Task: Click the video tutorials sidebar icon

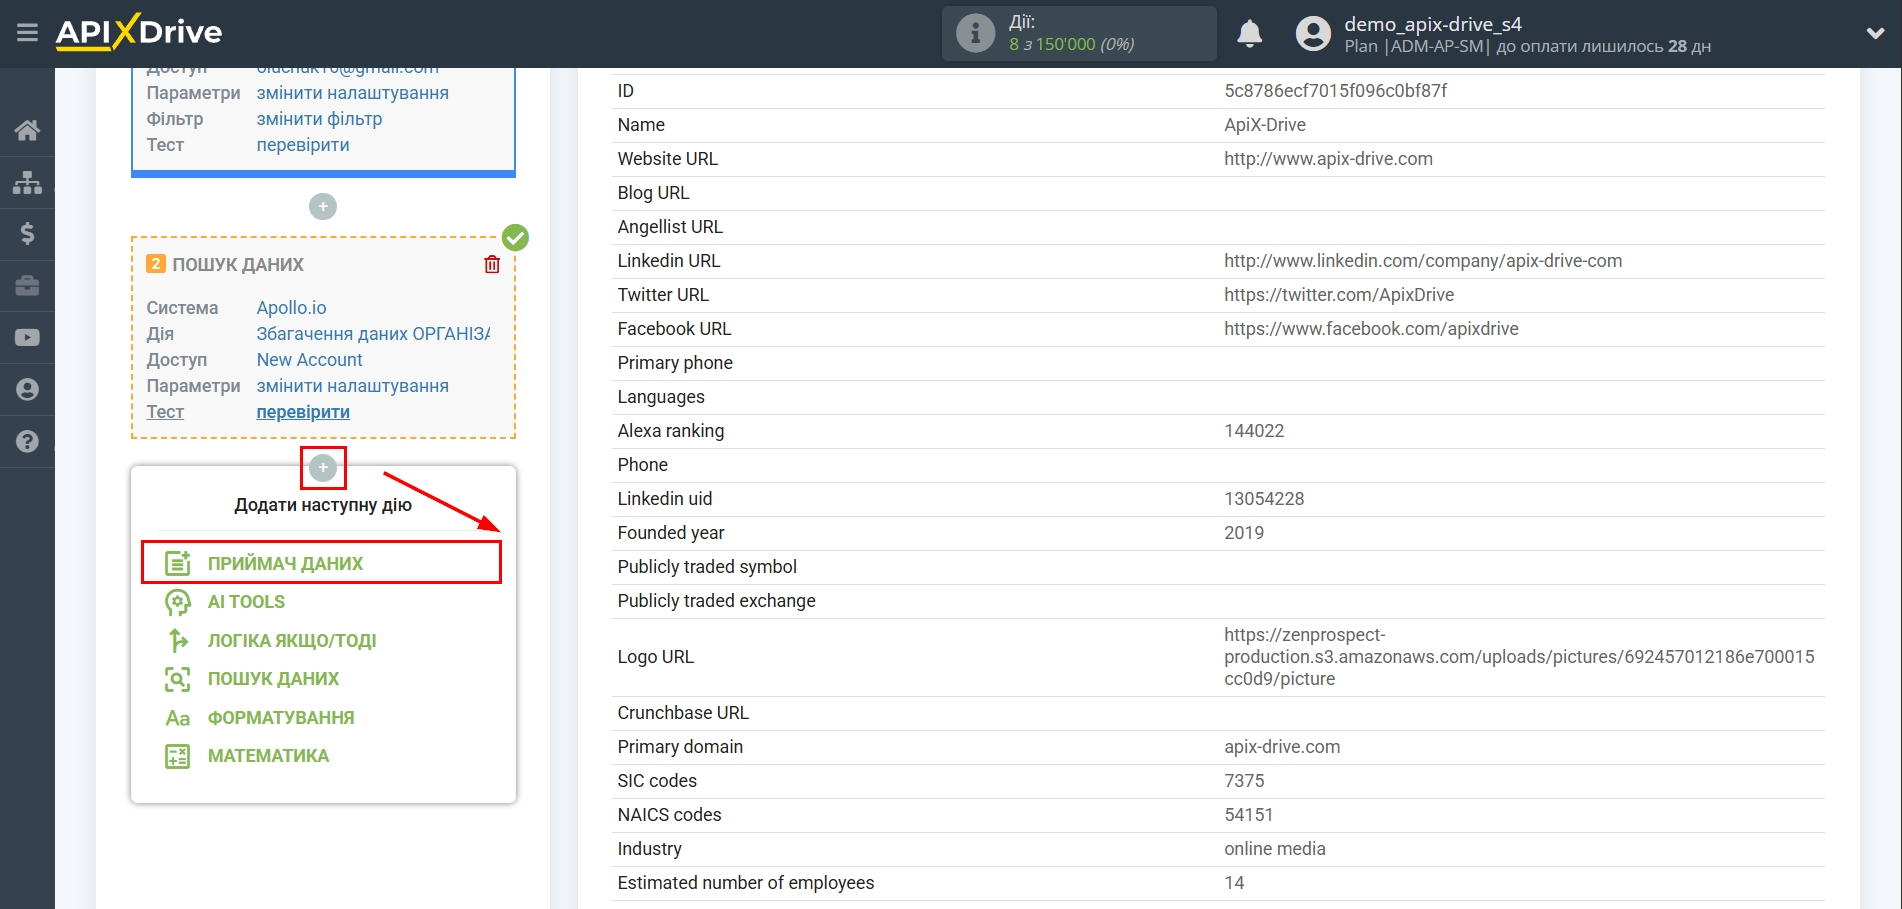Action: pos(27,337)
